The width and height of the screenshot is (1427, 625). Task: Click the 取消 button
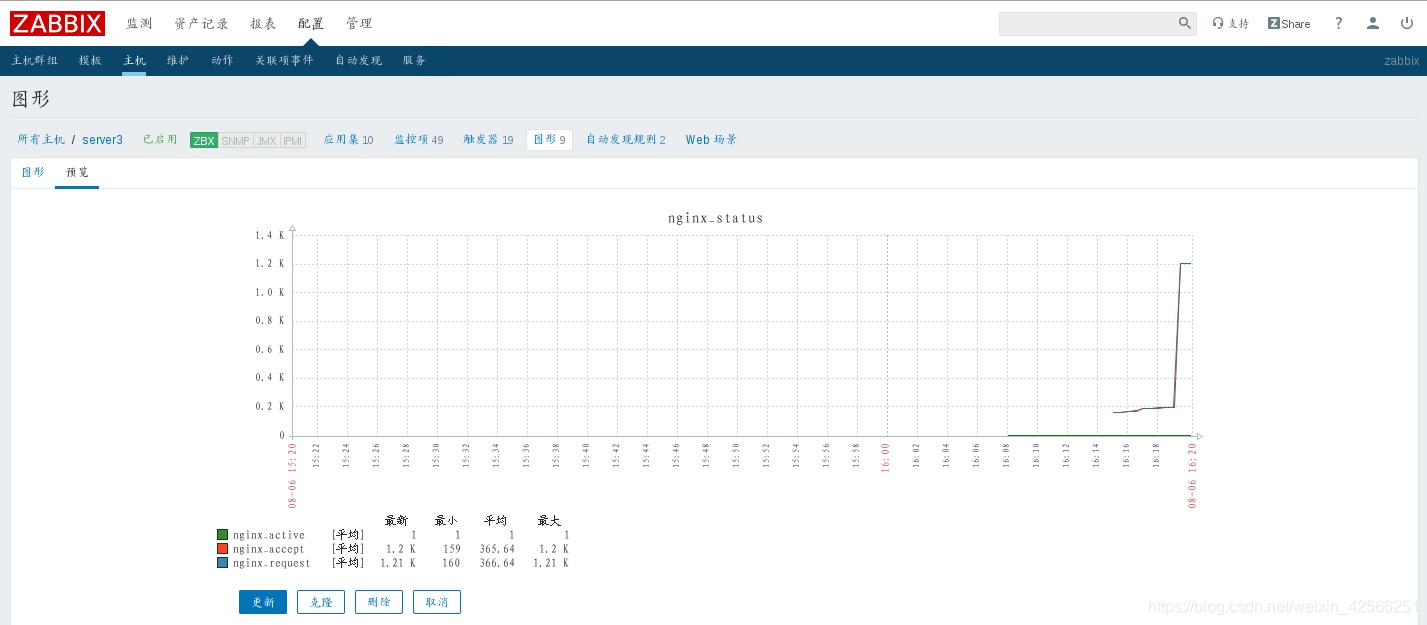[437, 602]
